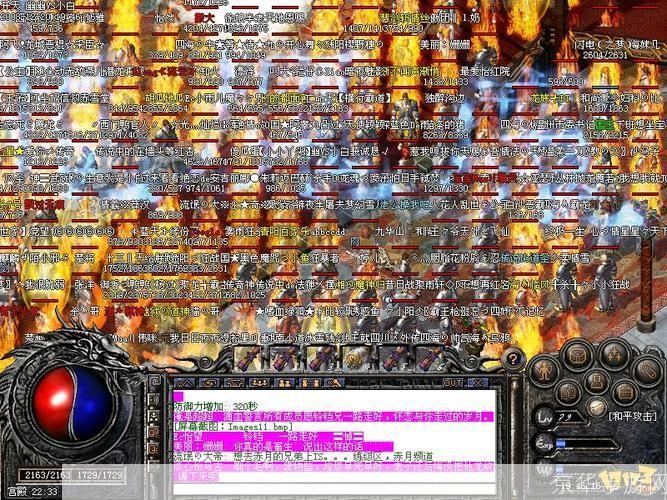
Task: Click the X exit button on chat bar
Action: [479, 383]
